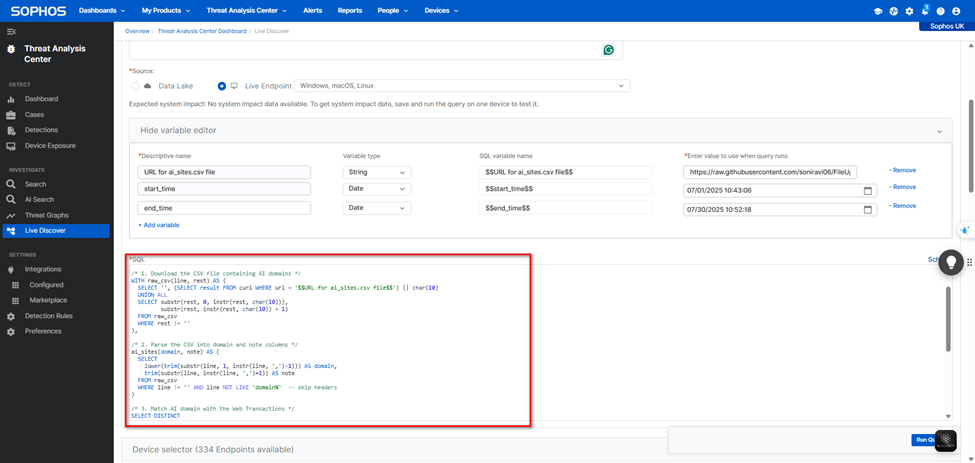The height and width of the screenshot is (463, 975).
Task: Open calendar picker for end_time value
Action: coord(867,209)
